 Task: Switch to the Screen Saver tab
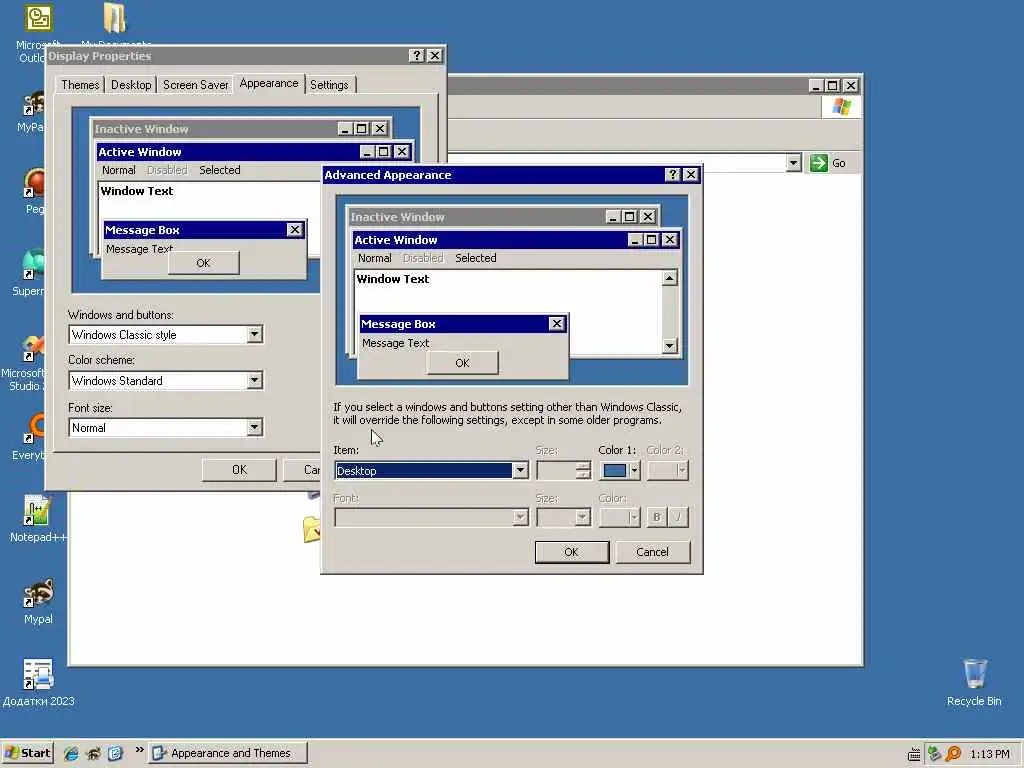pyautogui.click(x=195, y=85)
